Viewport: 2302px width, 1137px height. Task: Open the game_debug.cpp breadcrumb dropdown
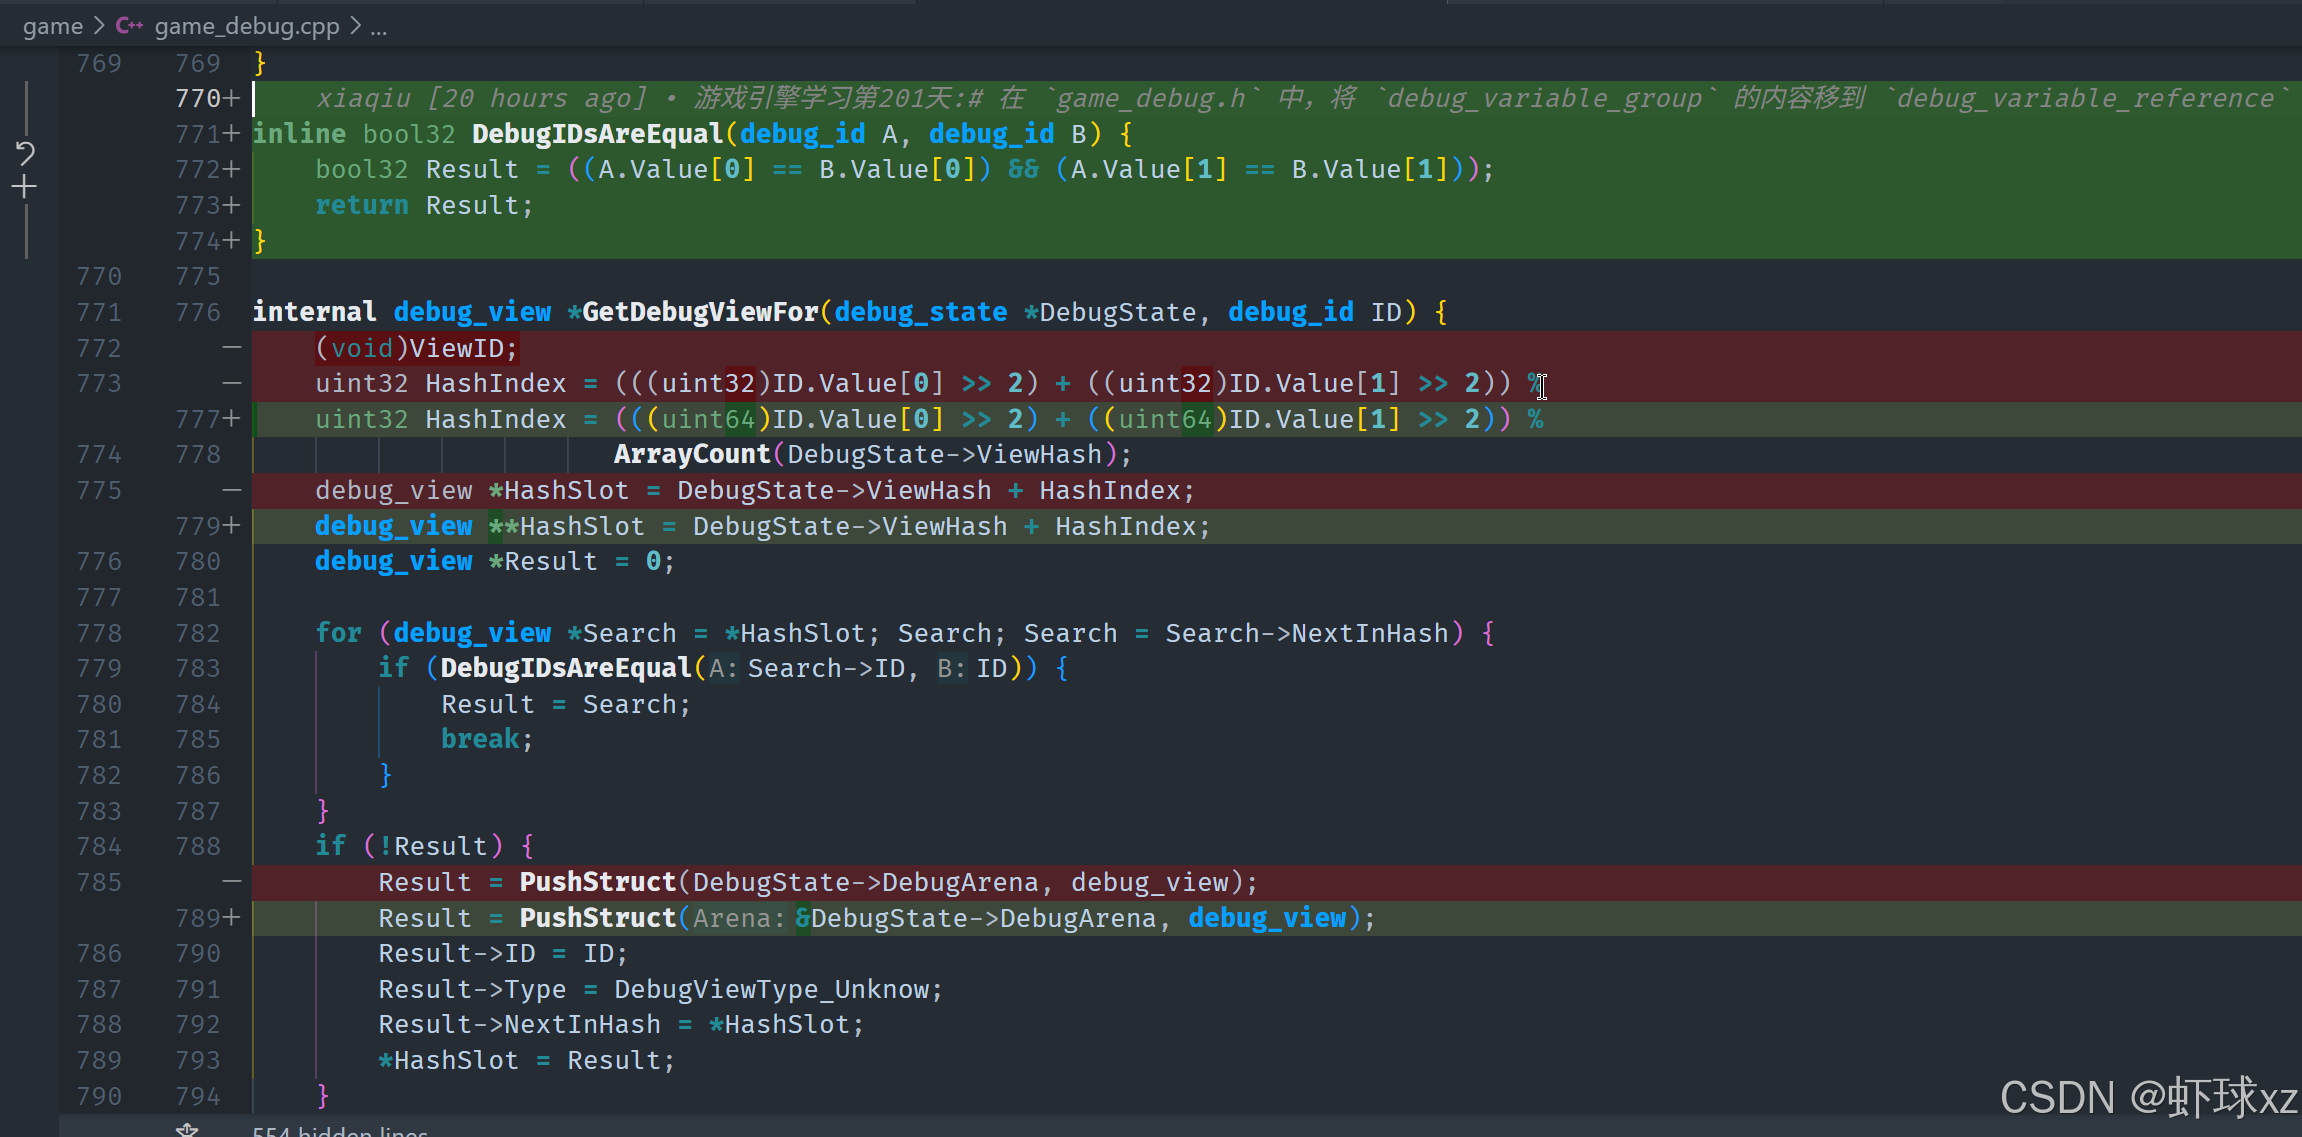point(247,26)
